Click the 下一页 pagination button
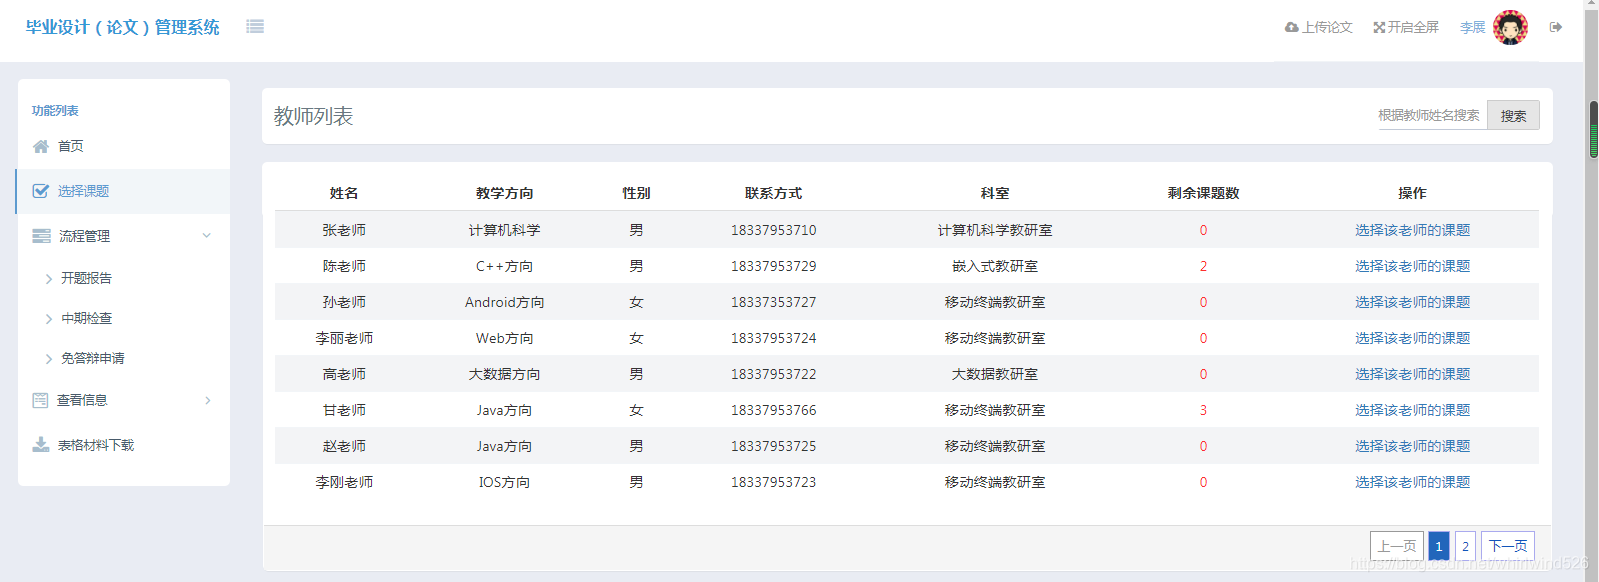The width and height of the screenshot is (1599, 582). [x=1508, y=546]
